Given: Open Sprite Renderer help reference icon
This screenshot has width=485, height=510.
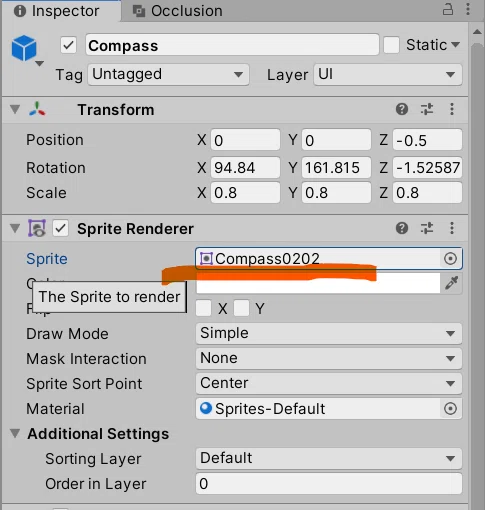Looking at the screenshot, I should pos(402,228).
